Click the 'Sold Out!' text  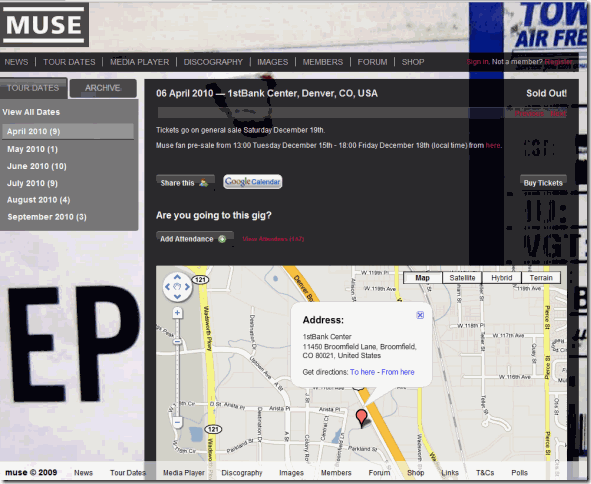546,93
